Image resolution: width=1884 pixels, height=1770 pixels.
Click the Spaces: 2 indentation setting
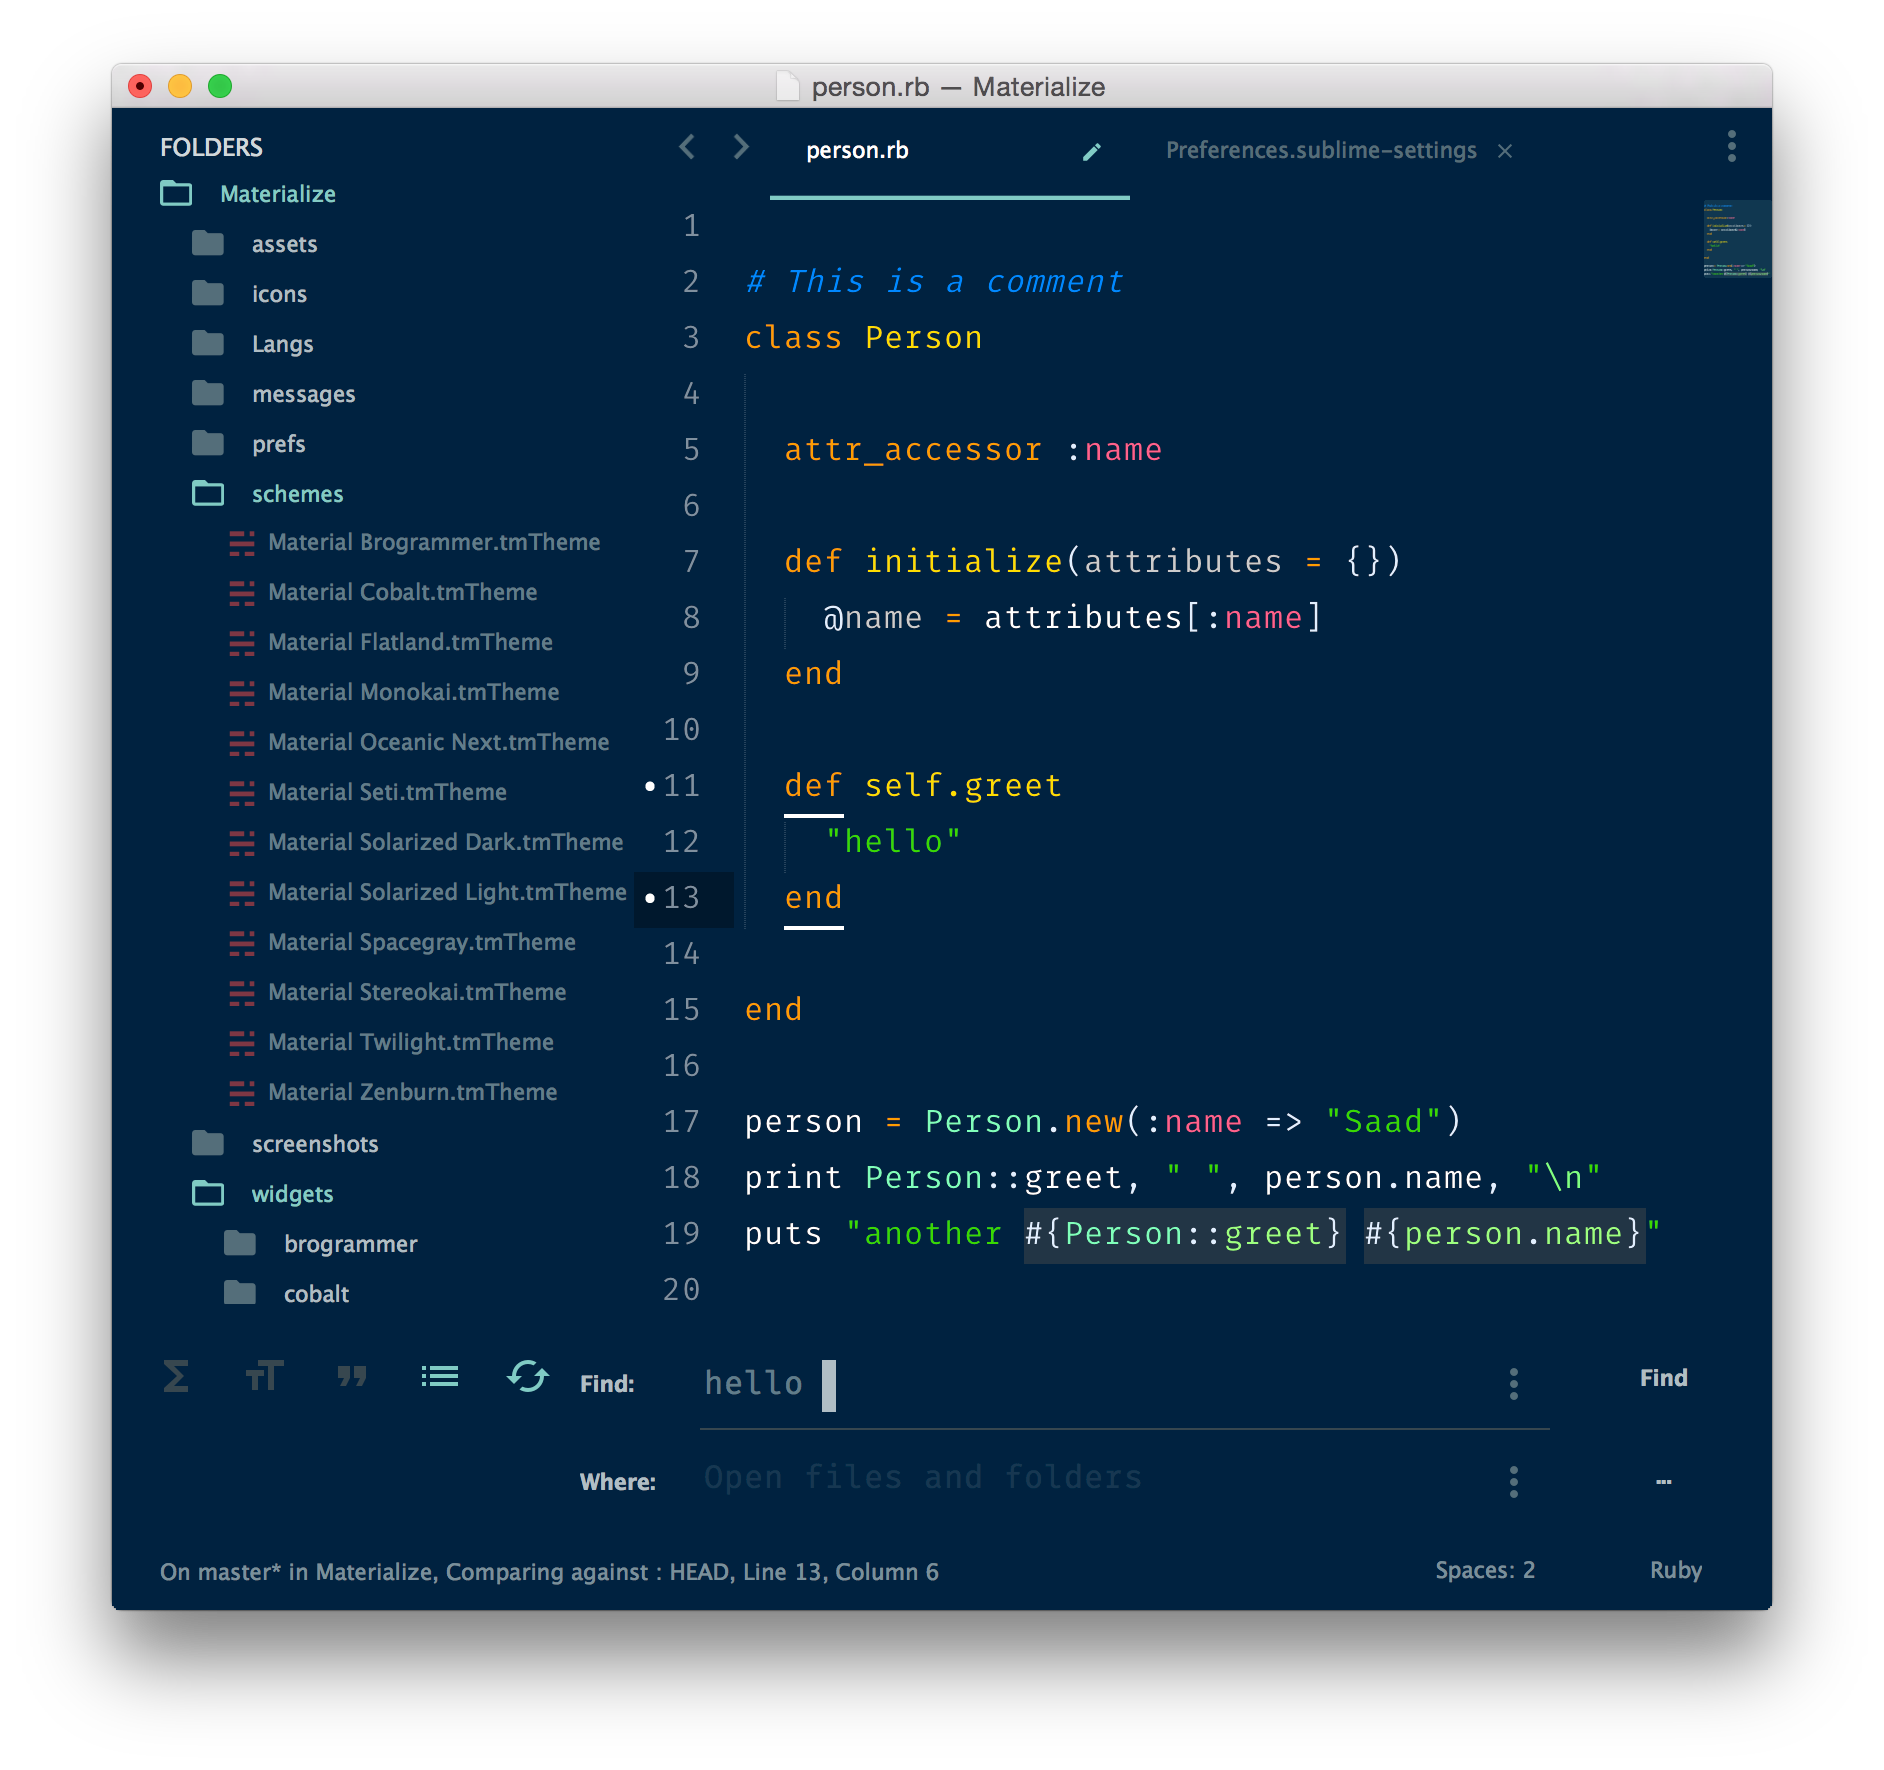click(1485, 1570)
